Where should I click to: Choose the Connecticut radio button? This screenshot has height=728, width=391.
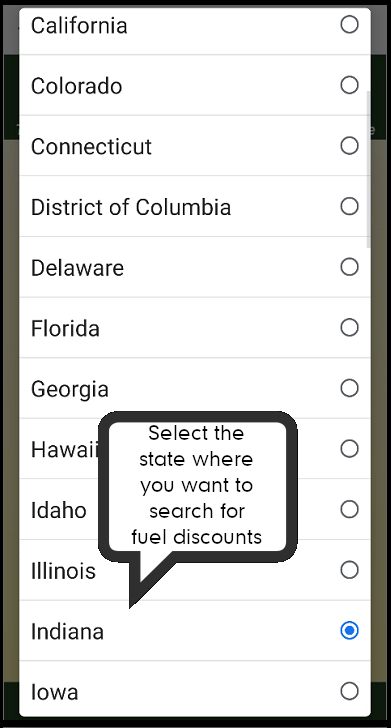349,146
